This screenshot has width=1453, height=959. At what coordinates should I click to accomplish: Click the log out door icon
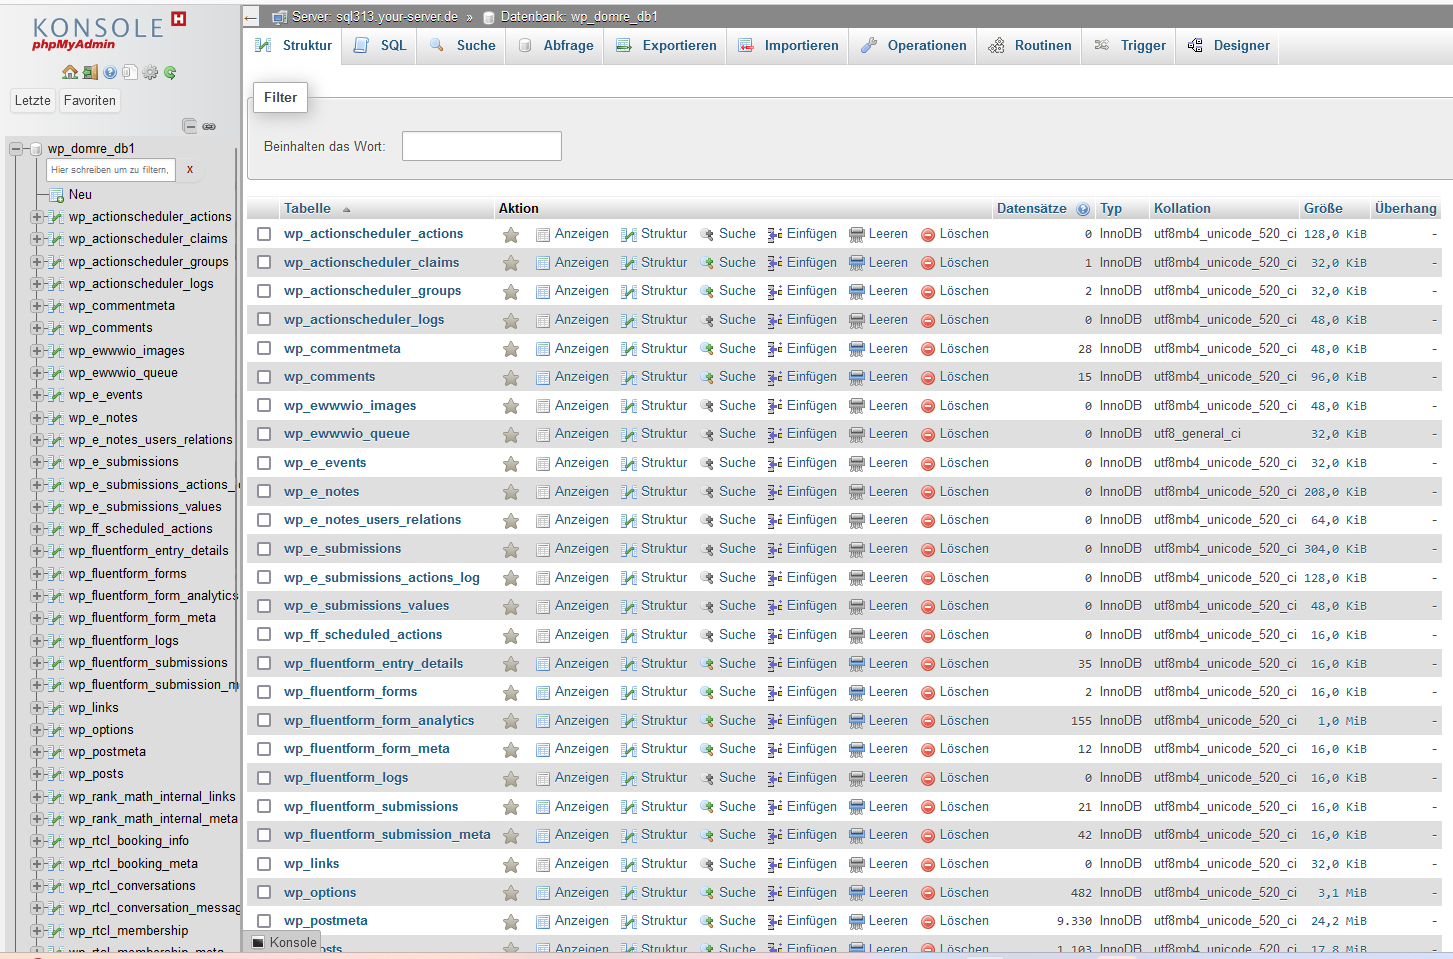pos(90,72)
